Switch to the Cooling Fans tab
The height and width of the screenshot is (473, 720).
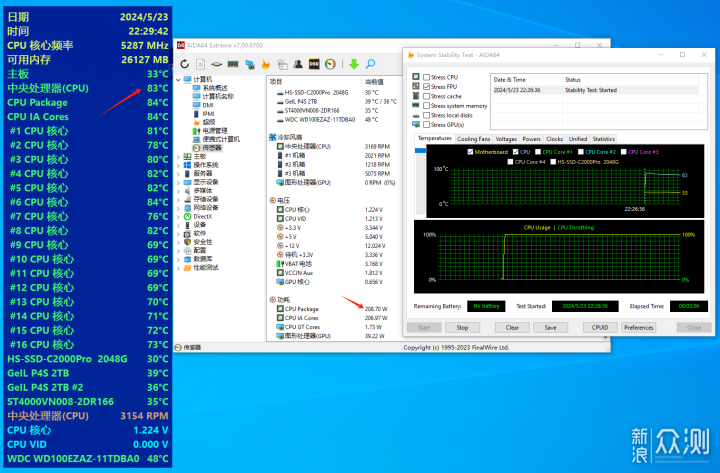click(x=473, y=139)
